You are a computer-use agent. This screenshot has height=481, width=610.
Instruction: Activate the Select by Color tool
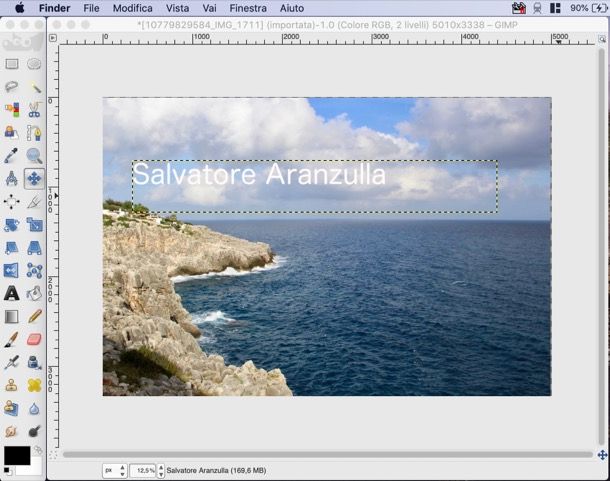click(12, 109)
